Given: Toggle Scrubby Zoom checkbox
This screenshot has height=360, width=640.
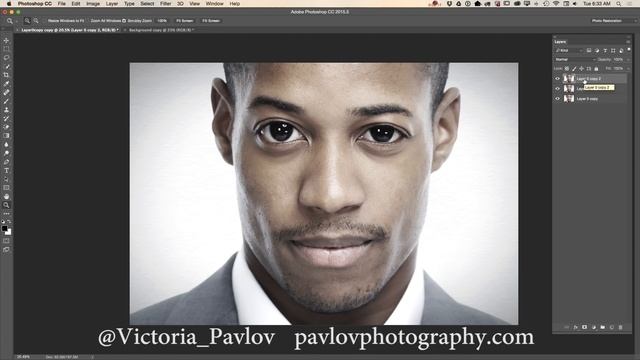Looking at the screenshot, I should tap(124, 20).
